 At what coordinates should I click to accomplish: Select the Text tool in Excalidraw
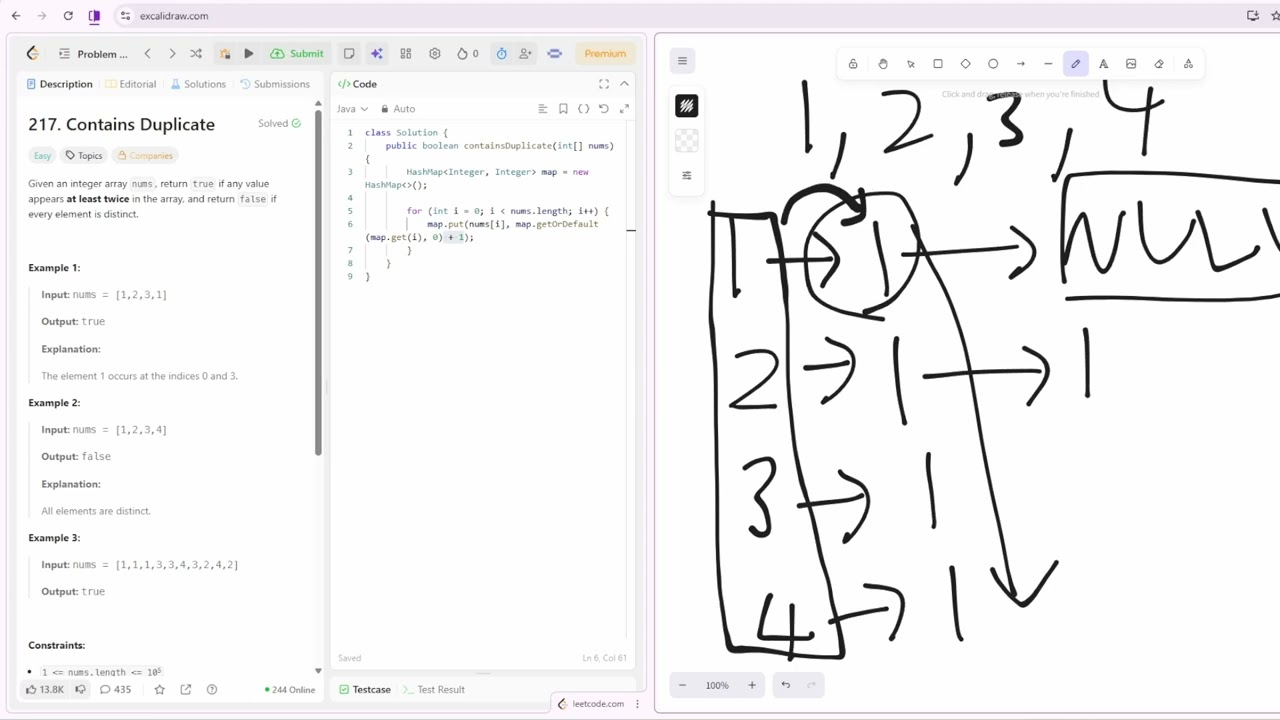click(1104, 64)
